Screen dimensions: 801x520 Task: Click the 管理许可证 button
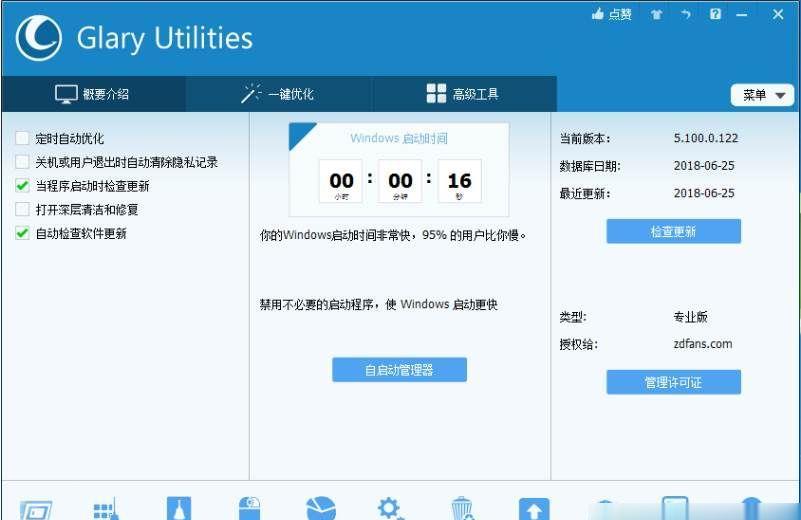[x=673, y=382]
